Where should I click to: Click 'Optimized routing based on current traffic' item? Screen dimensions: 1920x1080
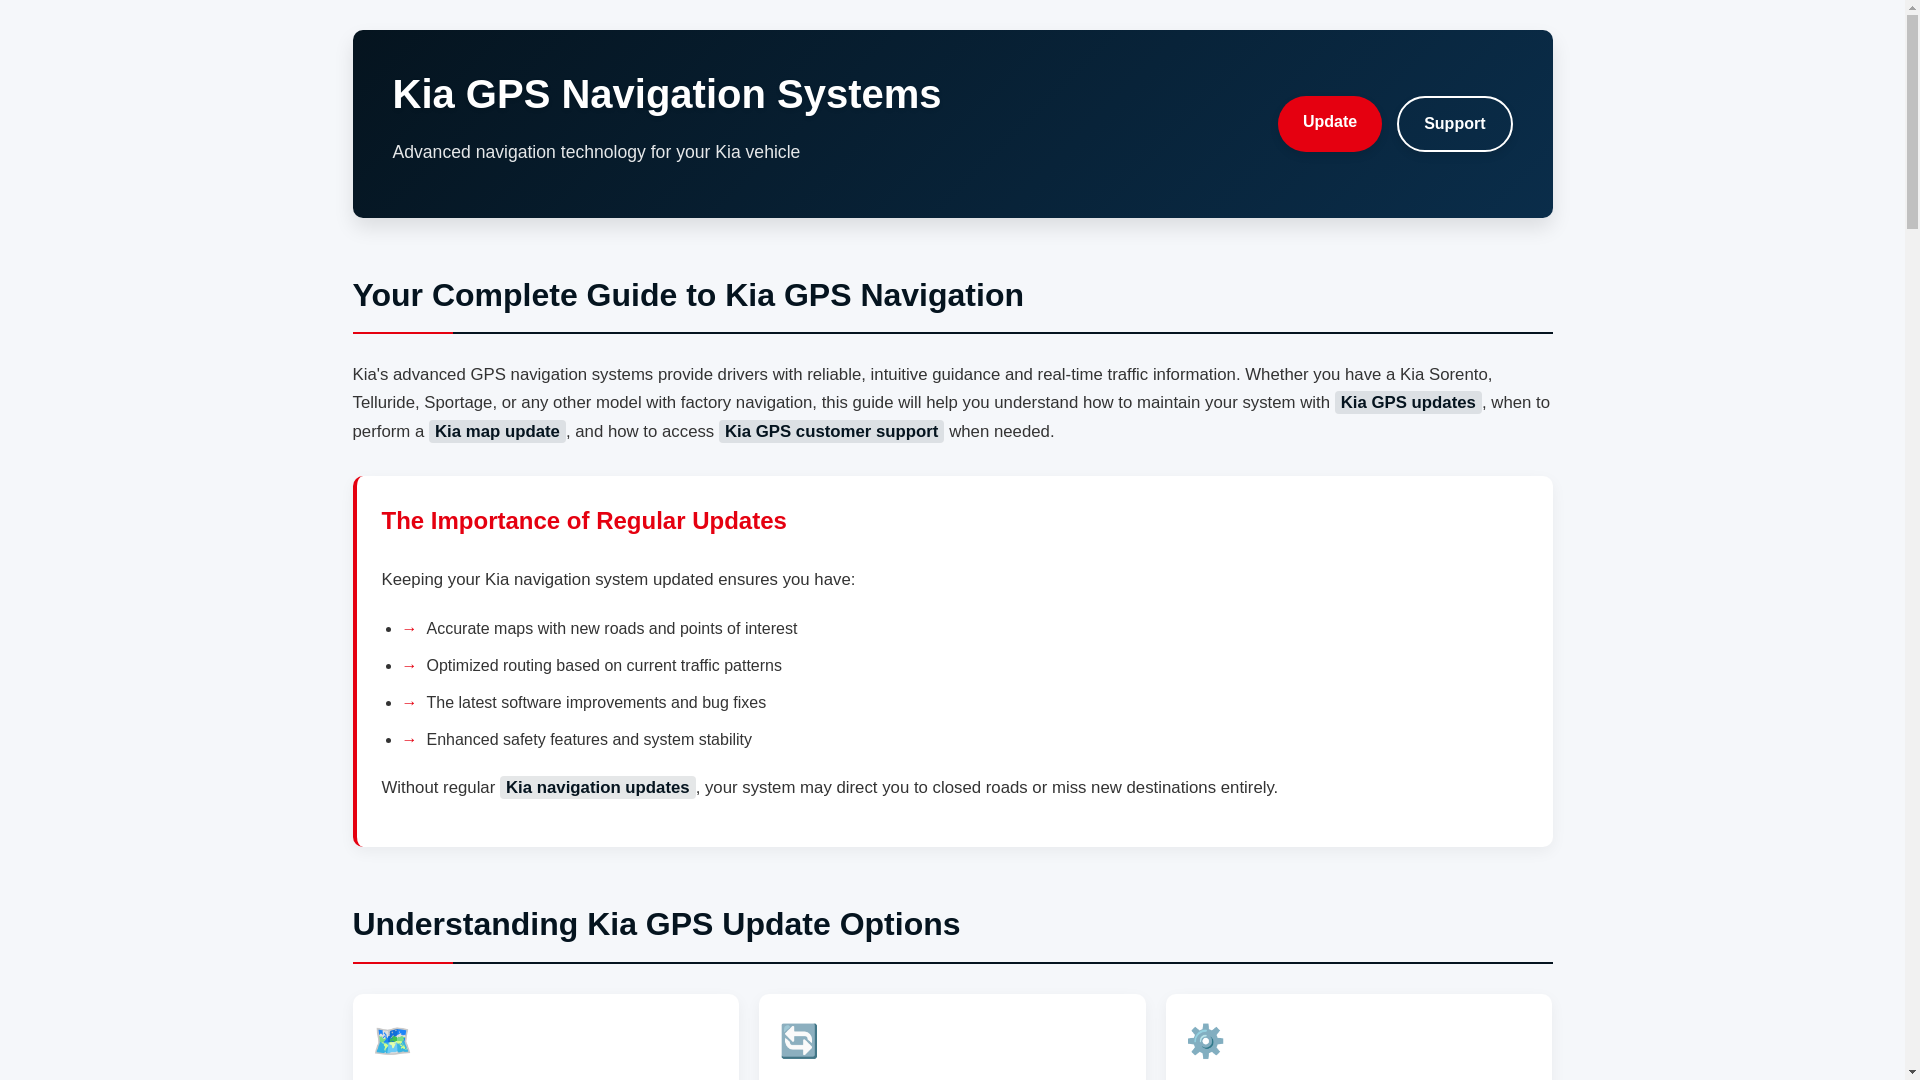tap(603, 665)
